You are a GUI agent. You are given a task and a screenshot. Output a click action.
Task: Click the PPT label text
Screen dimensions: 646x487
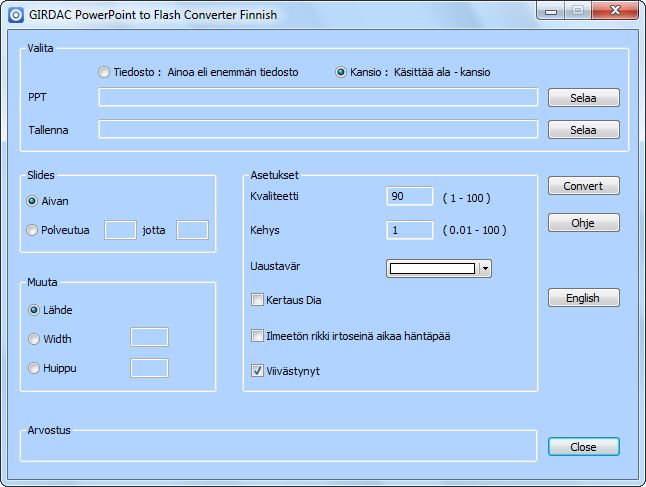click(x=37, y=97)
